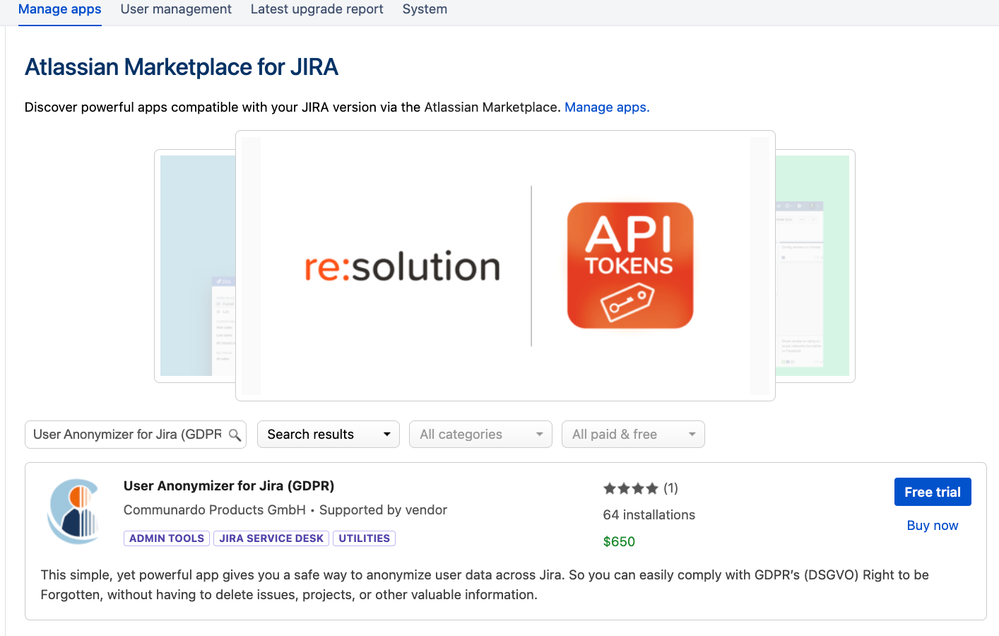
Task: Follow the Manage apps link
Action: click(605, 107)
